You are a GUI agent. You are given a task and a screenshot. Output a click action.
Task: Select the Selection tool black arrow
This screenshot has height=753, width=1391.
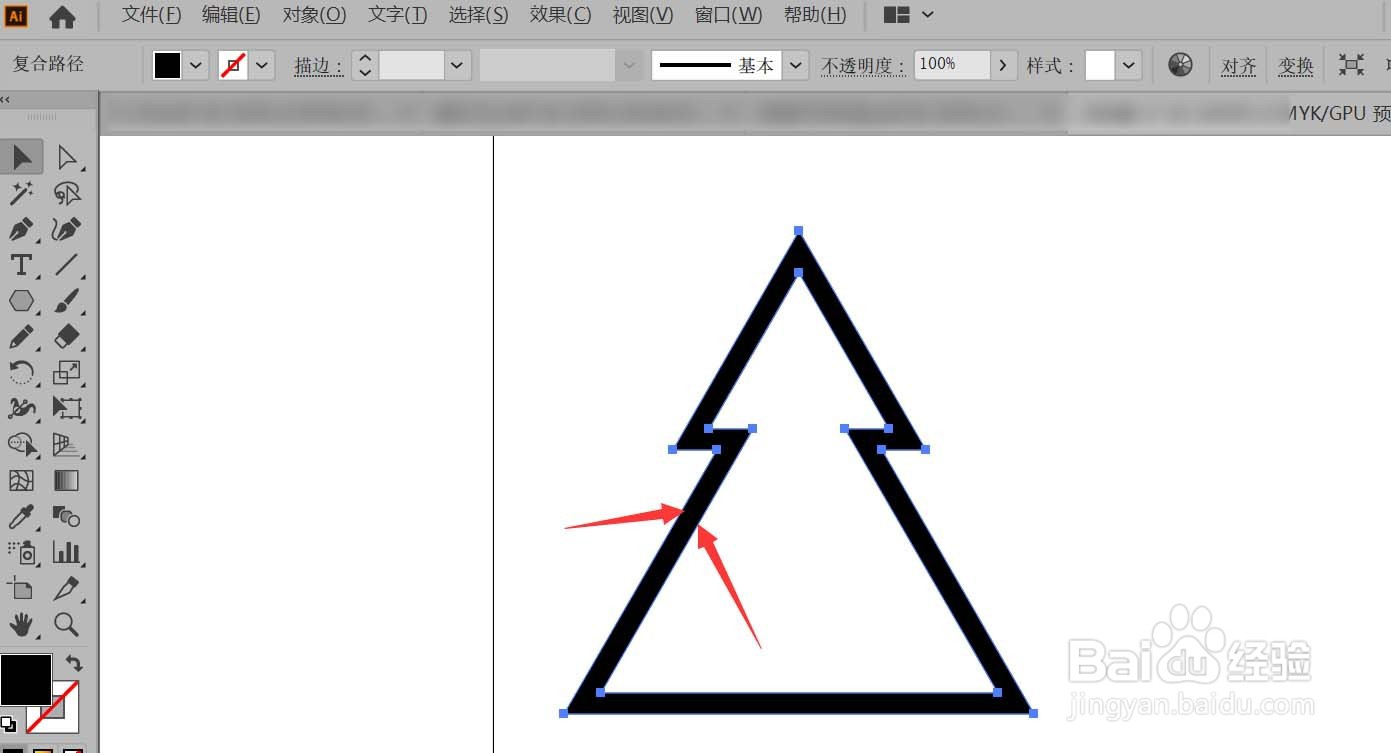click(x=22, y=157)
